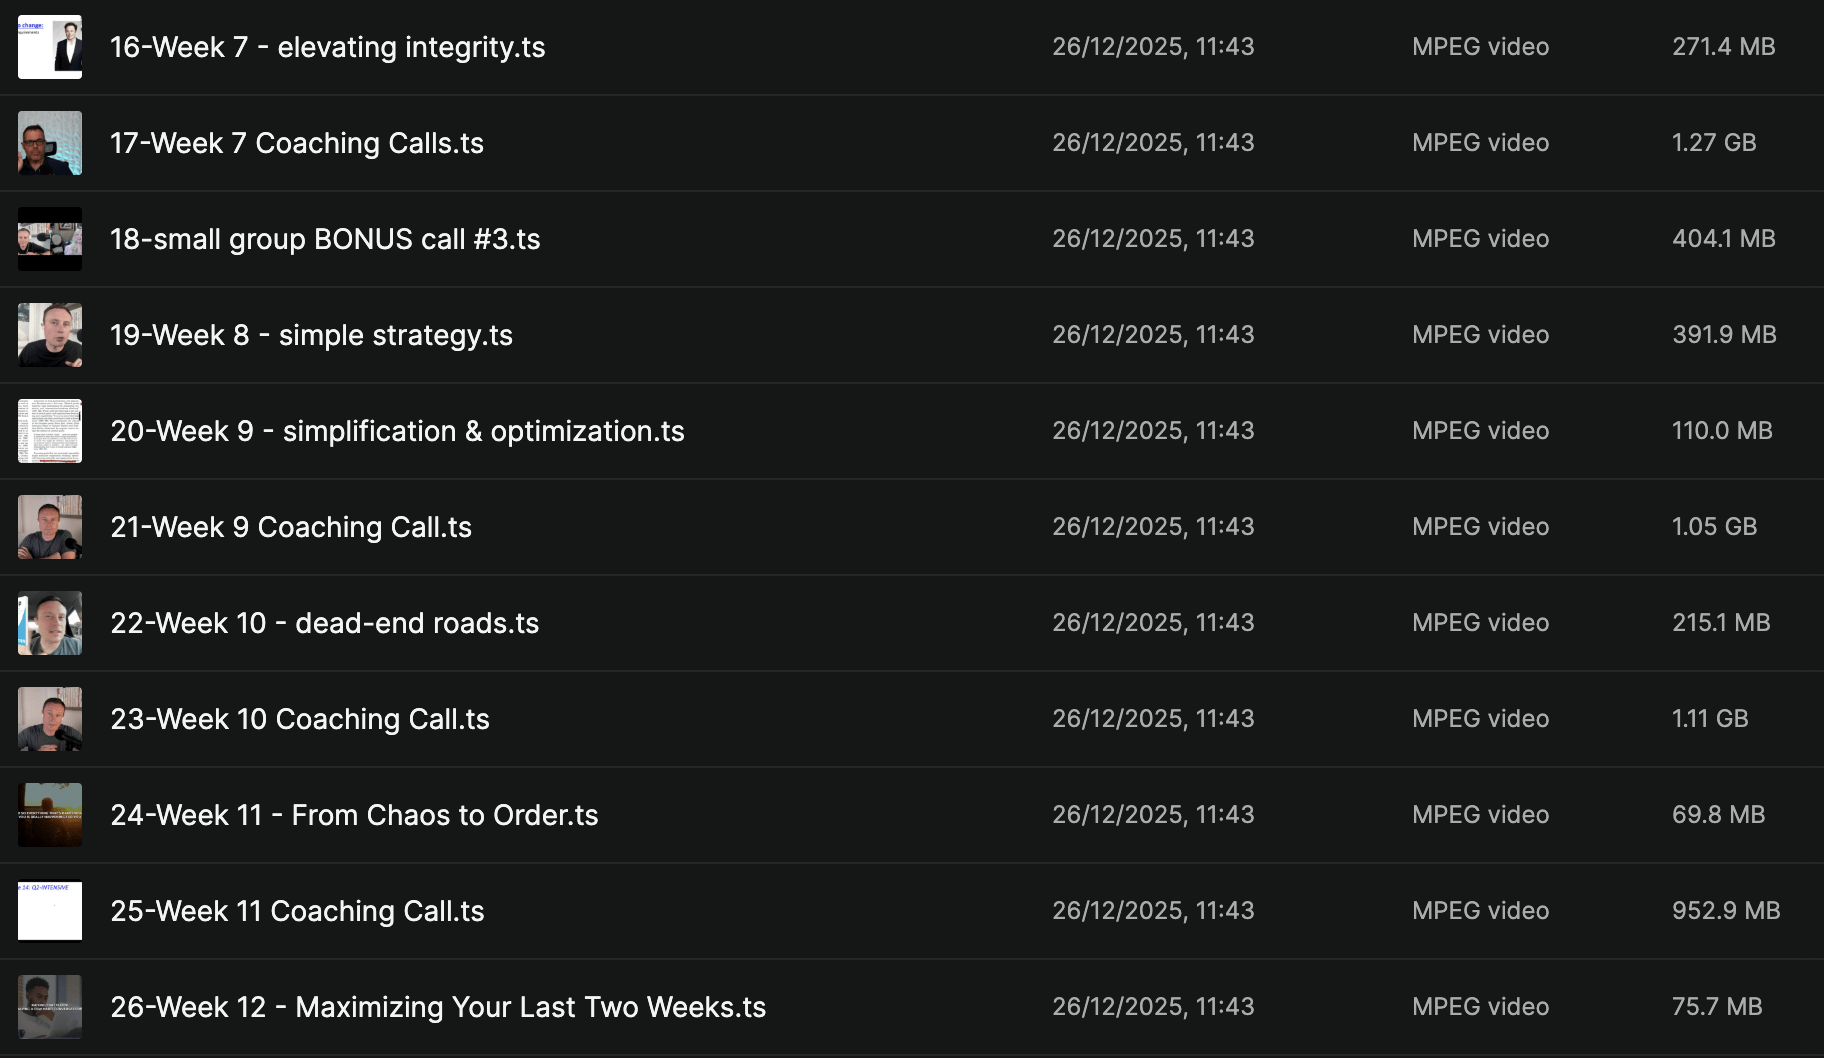Click the date of 19-Week 8 simple strategy

(1153, 335)
